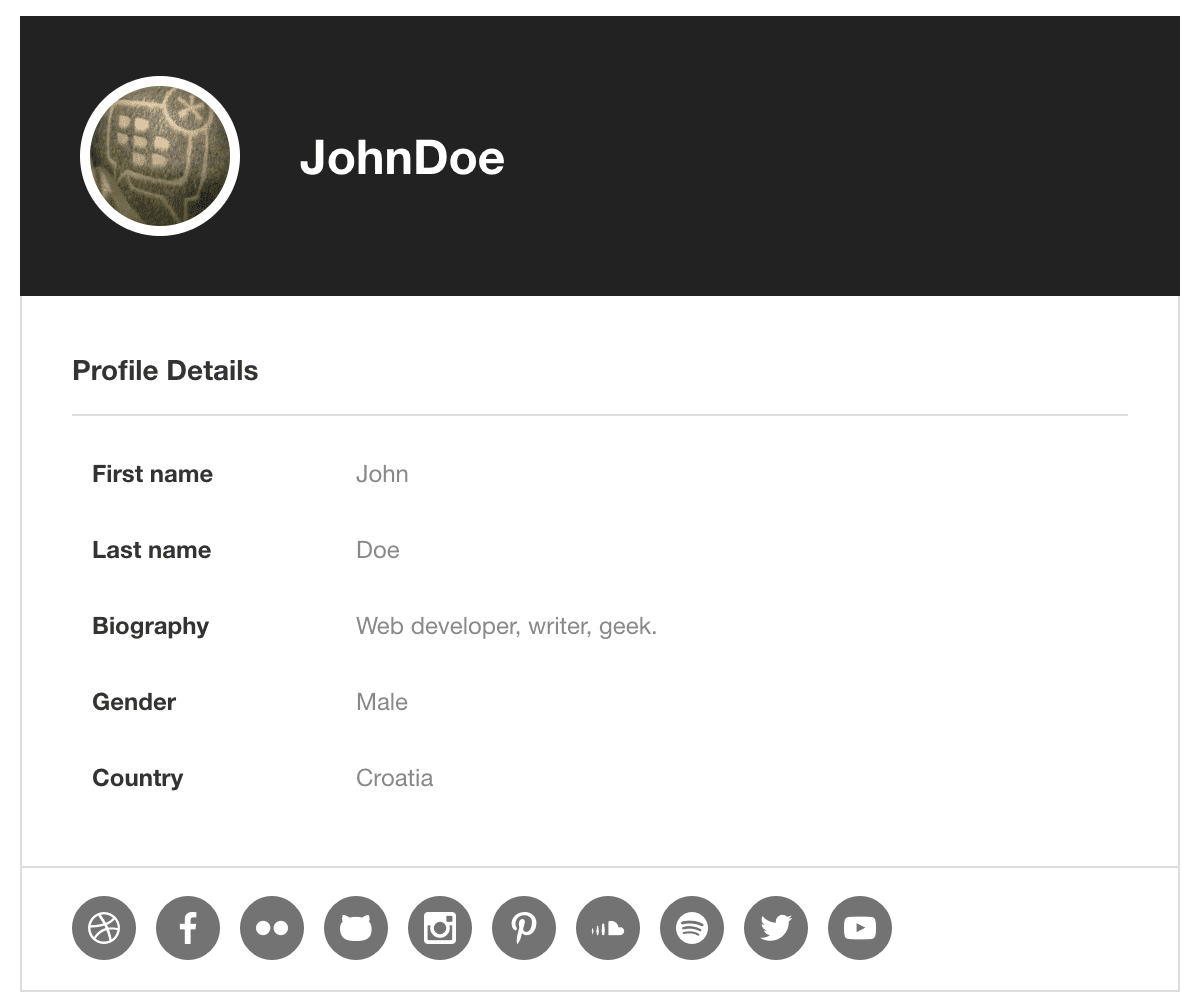1198x1008 pixels.
Task: Click the Country value Croatia
Action: coord(394,778)
